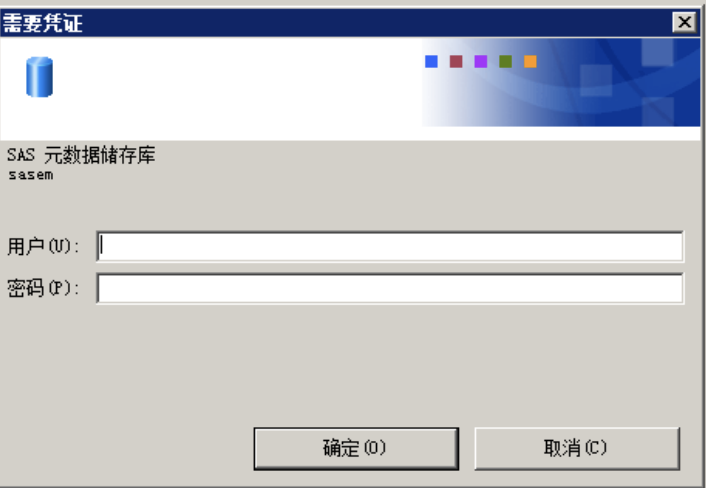
Task: Click the translucent square at banner top right
Action: [x=657, y=53]
